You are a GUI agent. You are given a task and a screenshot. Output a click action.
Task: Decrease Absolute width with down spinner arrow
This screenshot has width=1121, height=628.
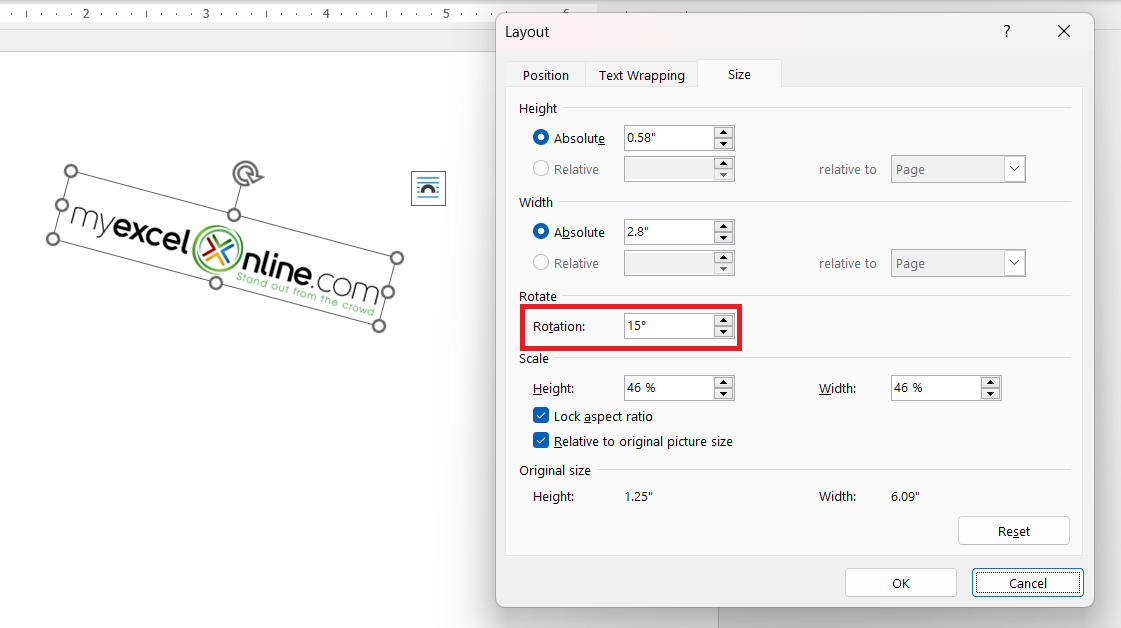coord(724,237)
